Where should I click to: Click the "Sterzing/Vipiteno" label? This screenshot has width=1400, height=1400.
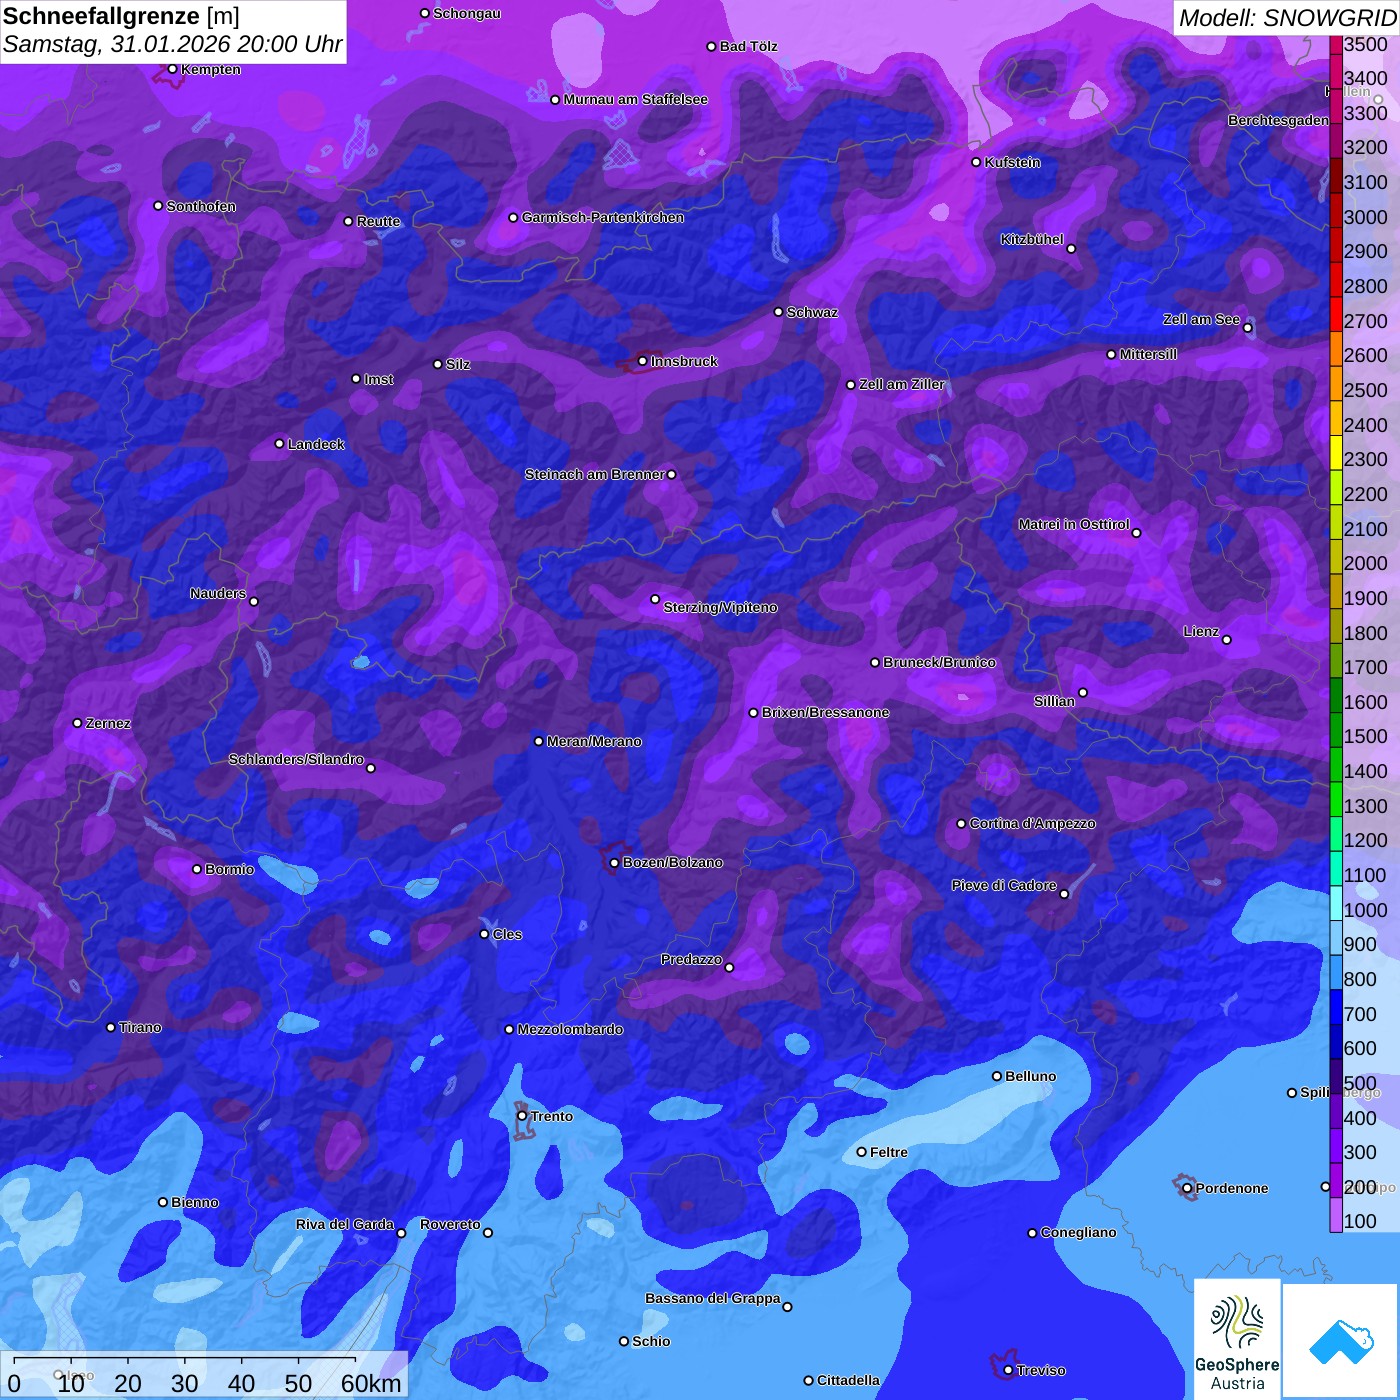point(720,607)
